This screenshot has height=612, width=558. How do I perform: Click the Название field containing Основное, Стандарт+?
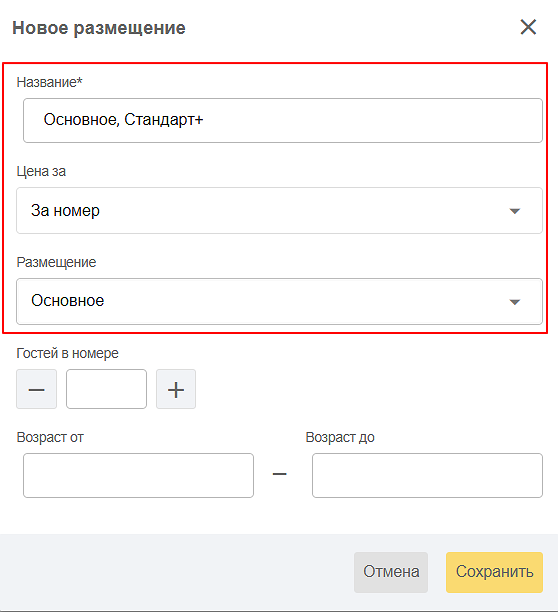pos(283,120)
